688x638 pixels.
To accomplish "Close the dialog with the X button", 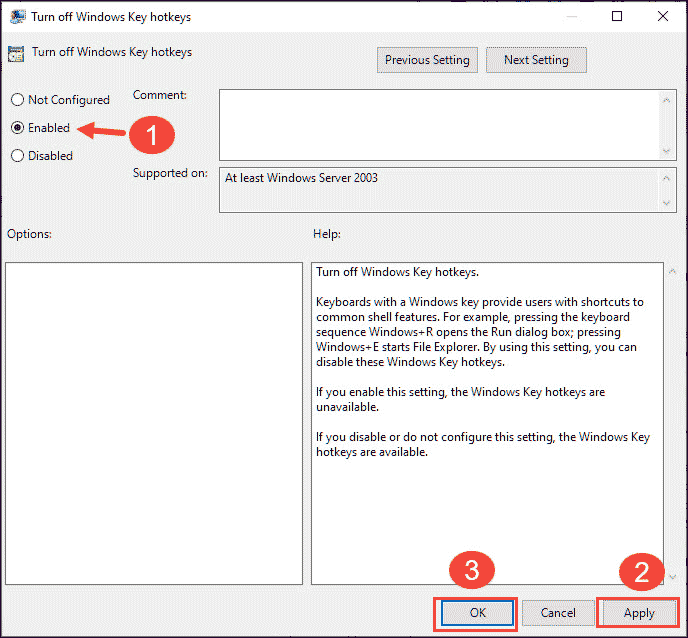I will (x=663, y=16).
